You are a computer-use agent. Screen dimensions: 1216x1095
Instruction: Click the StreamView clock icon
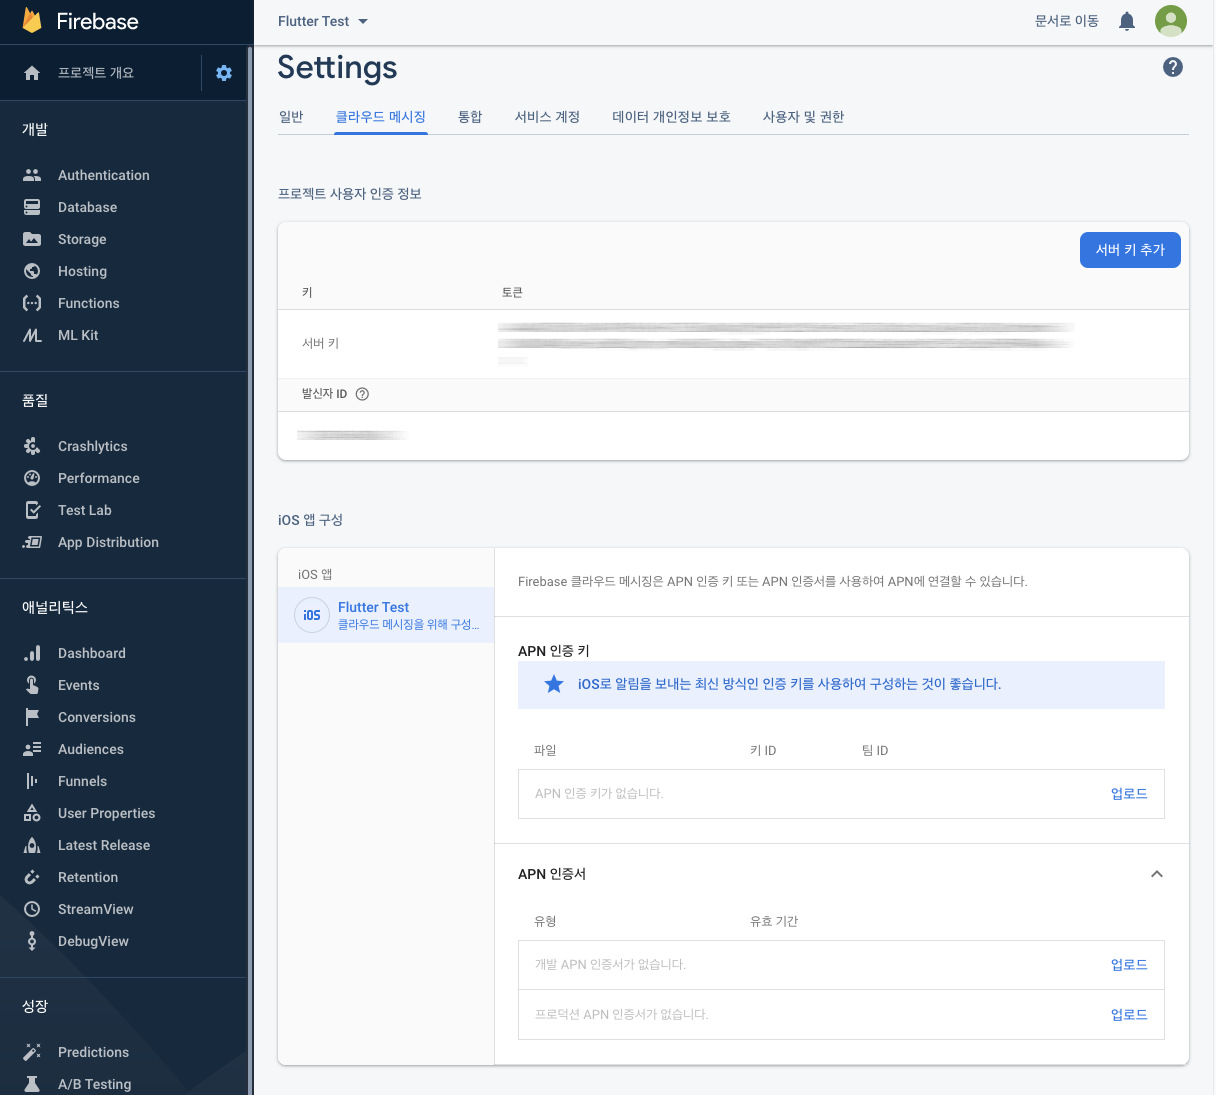tap(32, 909)
